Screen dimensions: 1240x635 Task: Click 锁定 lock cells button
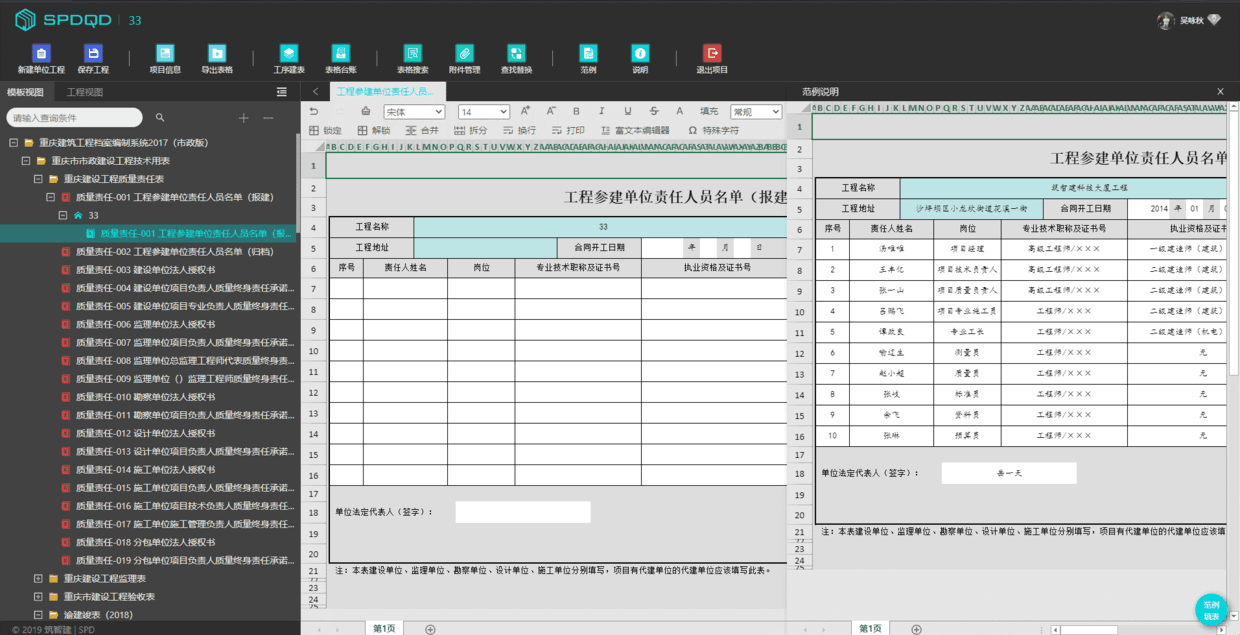[325, 130]
